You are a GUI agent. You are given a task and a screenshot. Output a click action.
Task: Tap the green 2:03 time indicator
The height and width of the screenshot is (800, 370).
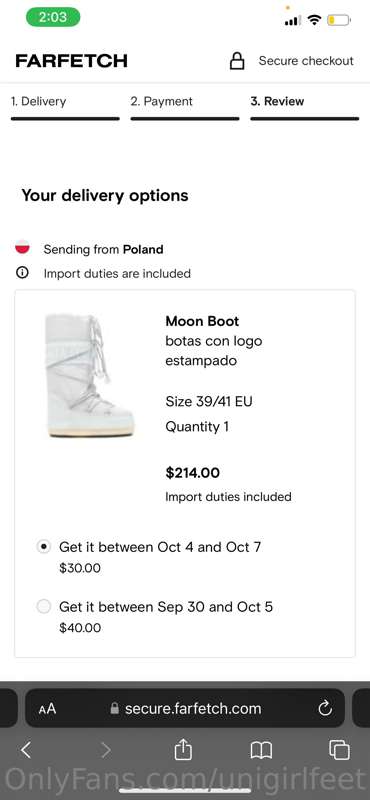coord(53,17)
